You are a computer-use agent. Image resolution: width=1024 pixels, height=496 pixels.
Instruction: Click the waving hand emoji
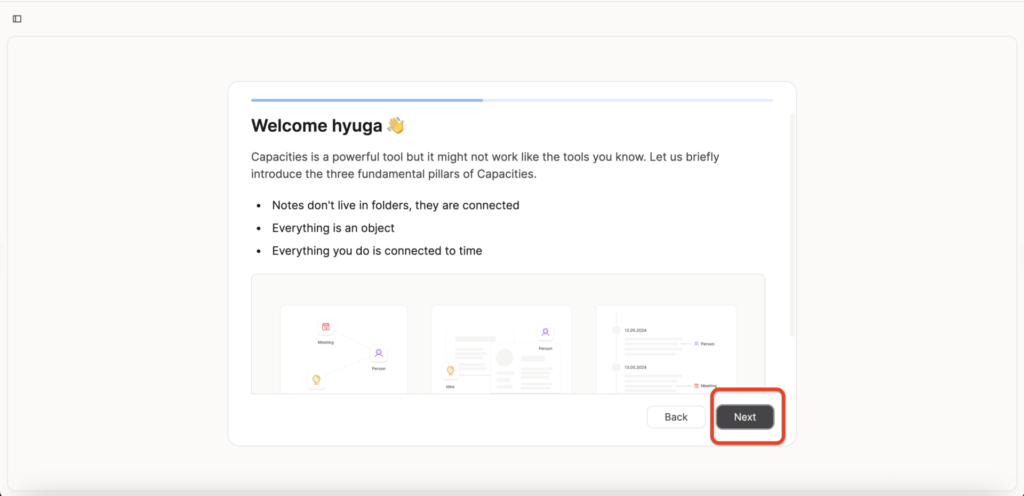pos(396,126)
